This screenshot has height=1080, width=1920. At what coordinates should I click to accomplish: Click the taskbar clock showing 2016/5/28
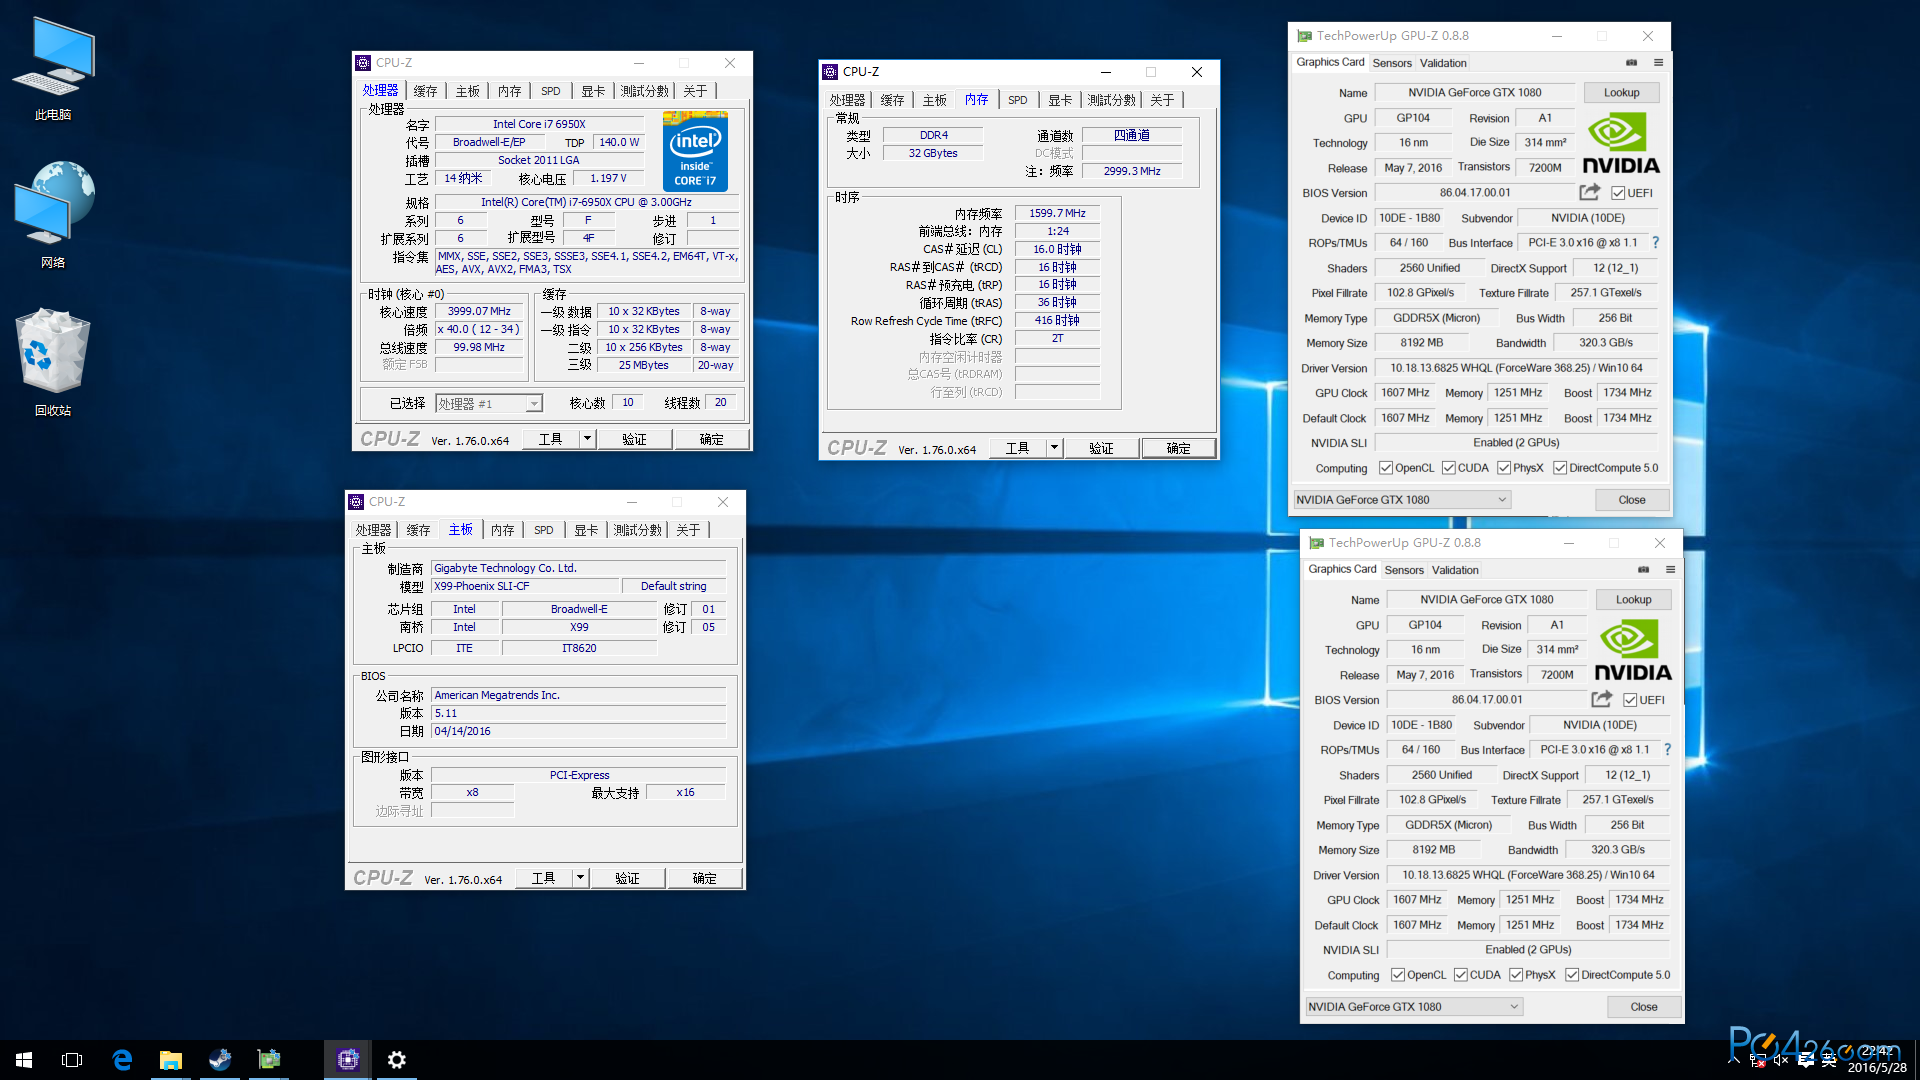click(1877, 1060)
